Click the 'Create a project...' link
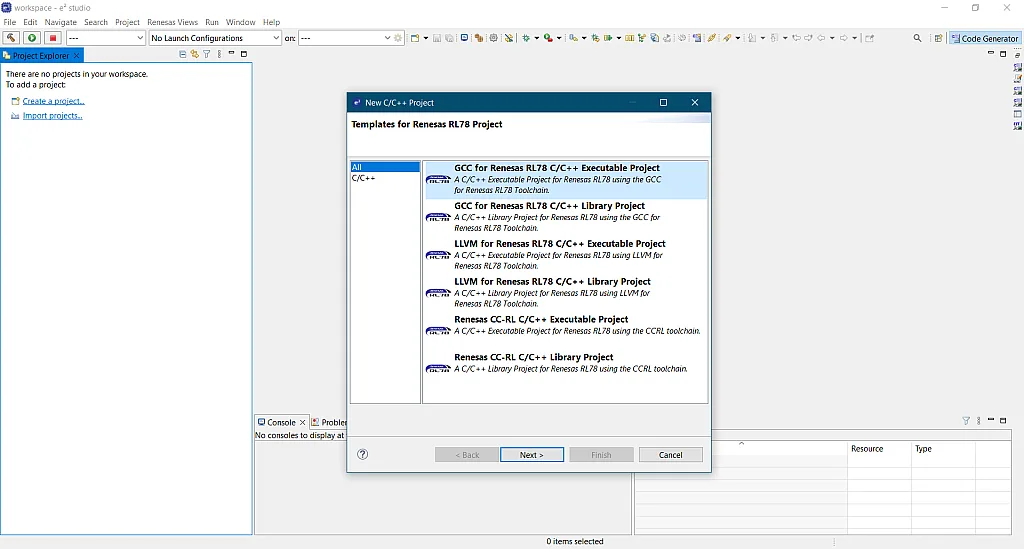Image resolution: width=1024 pixels, height=549 pixels. (53, 101)
